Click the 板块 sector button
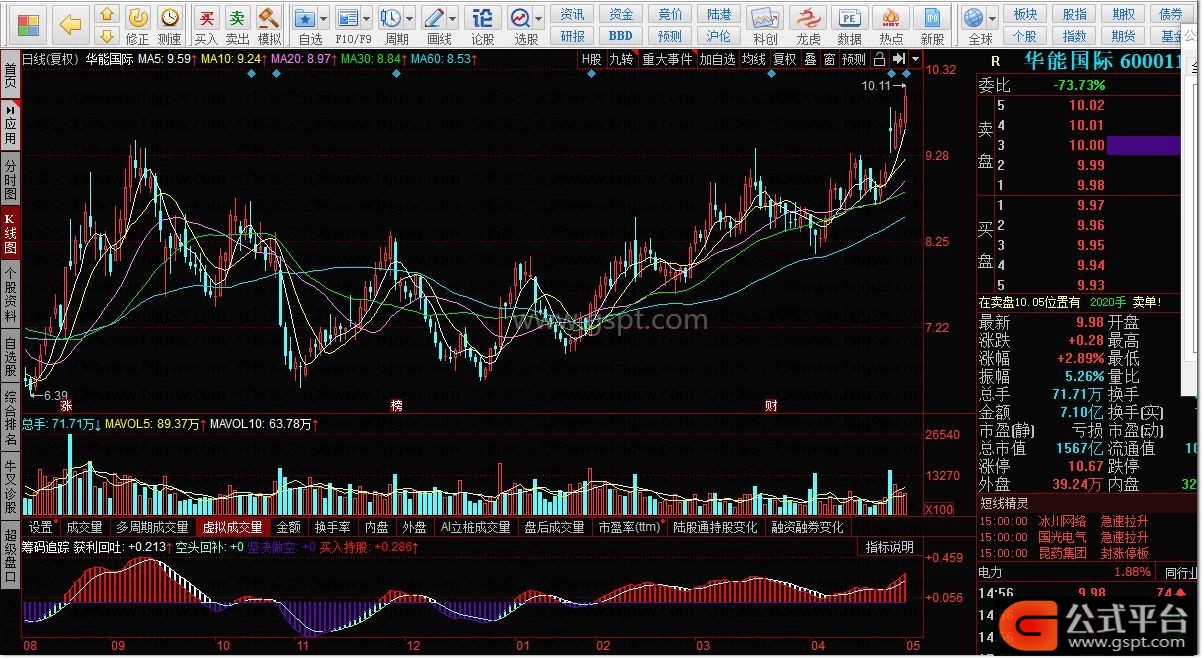The height and width of the screenshot is (659, 1204). 1025,14
